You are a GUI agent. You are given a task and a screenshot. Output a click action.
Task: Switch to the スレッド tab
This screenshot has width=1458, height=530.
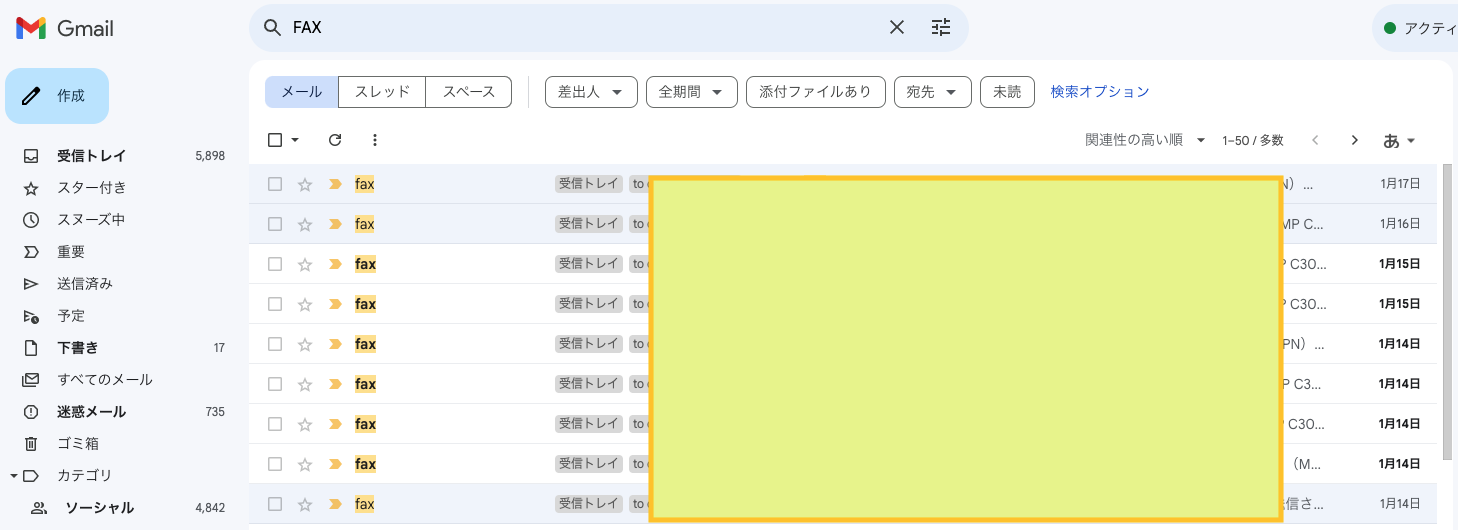(382, 92)
